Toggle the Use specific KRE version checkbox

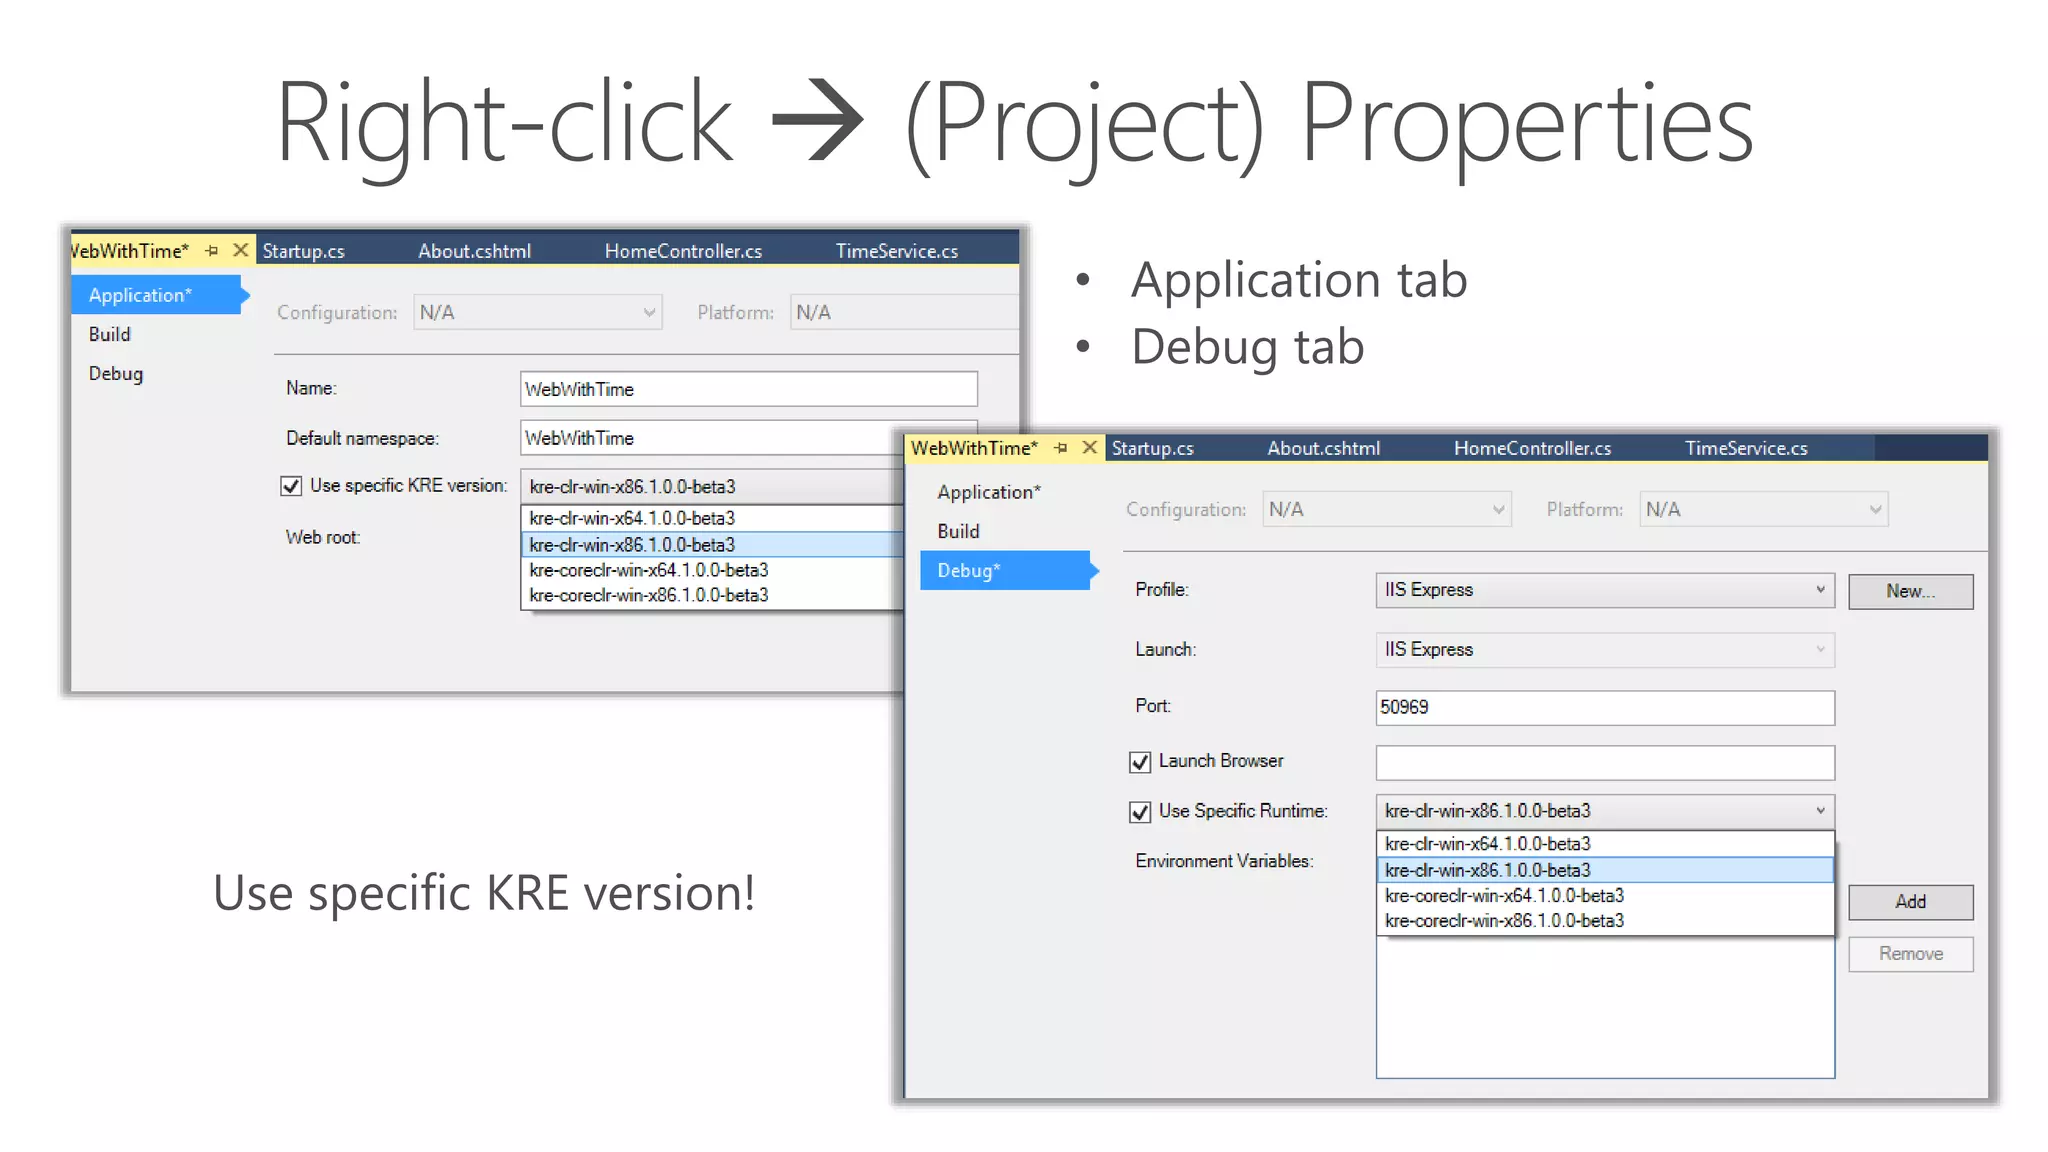[291, 486]
